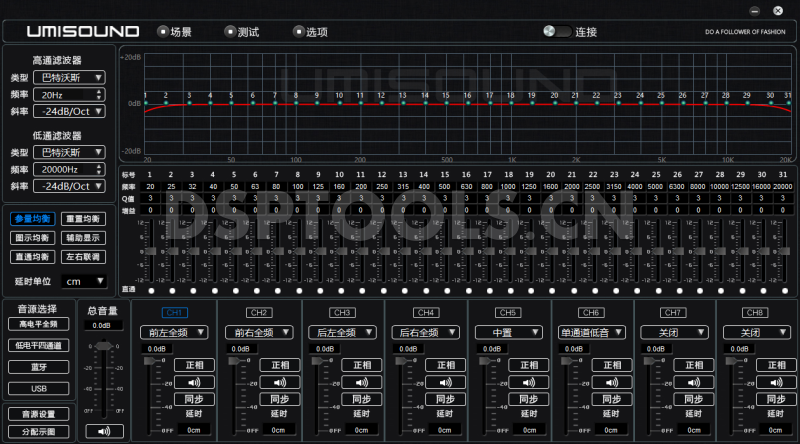Image resolution: width=800 pixels, height=444 pixels.
Task: Open the high-pass filter 斜率 dropdown
Action: (69, 111)
